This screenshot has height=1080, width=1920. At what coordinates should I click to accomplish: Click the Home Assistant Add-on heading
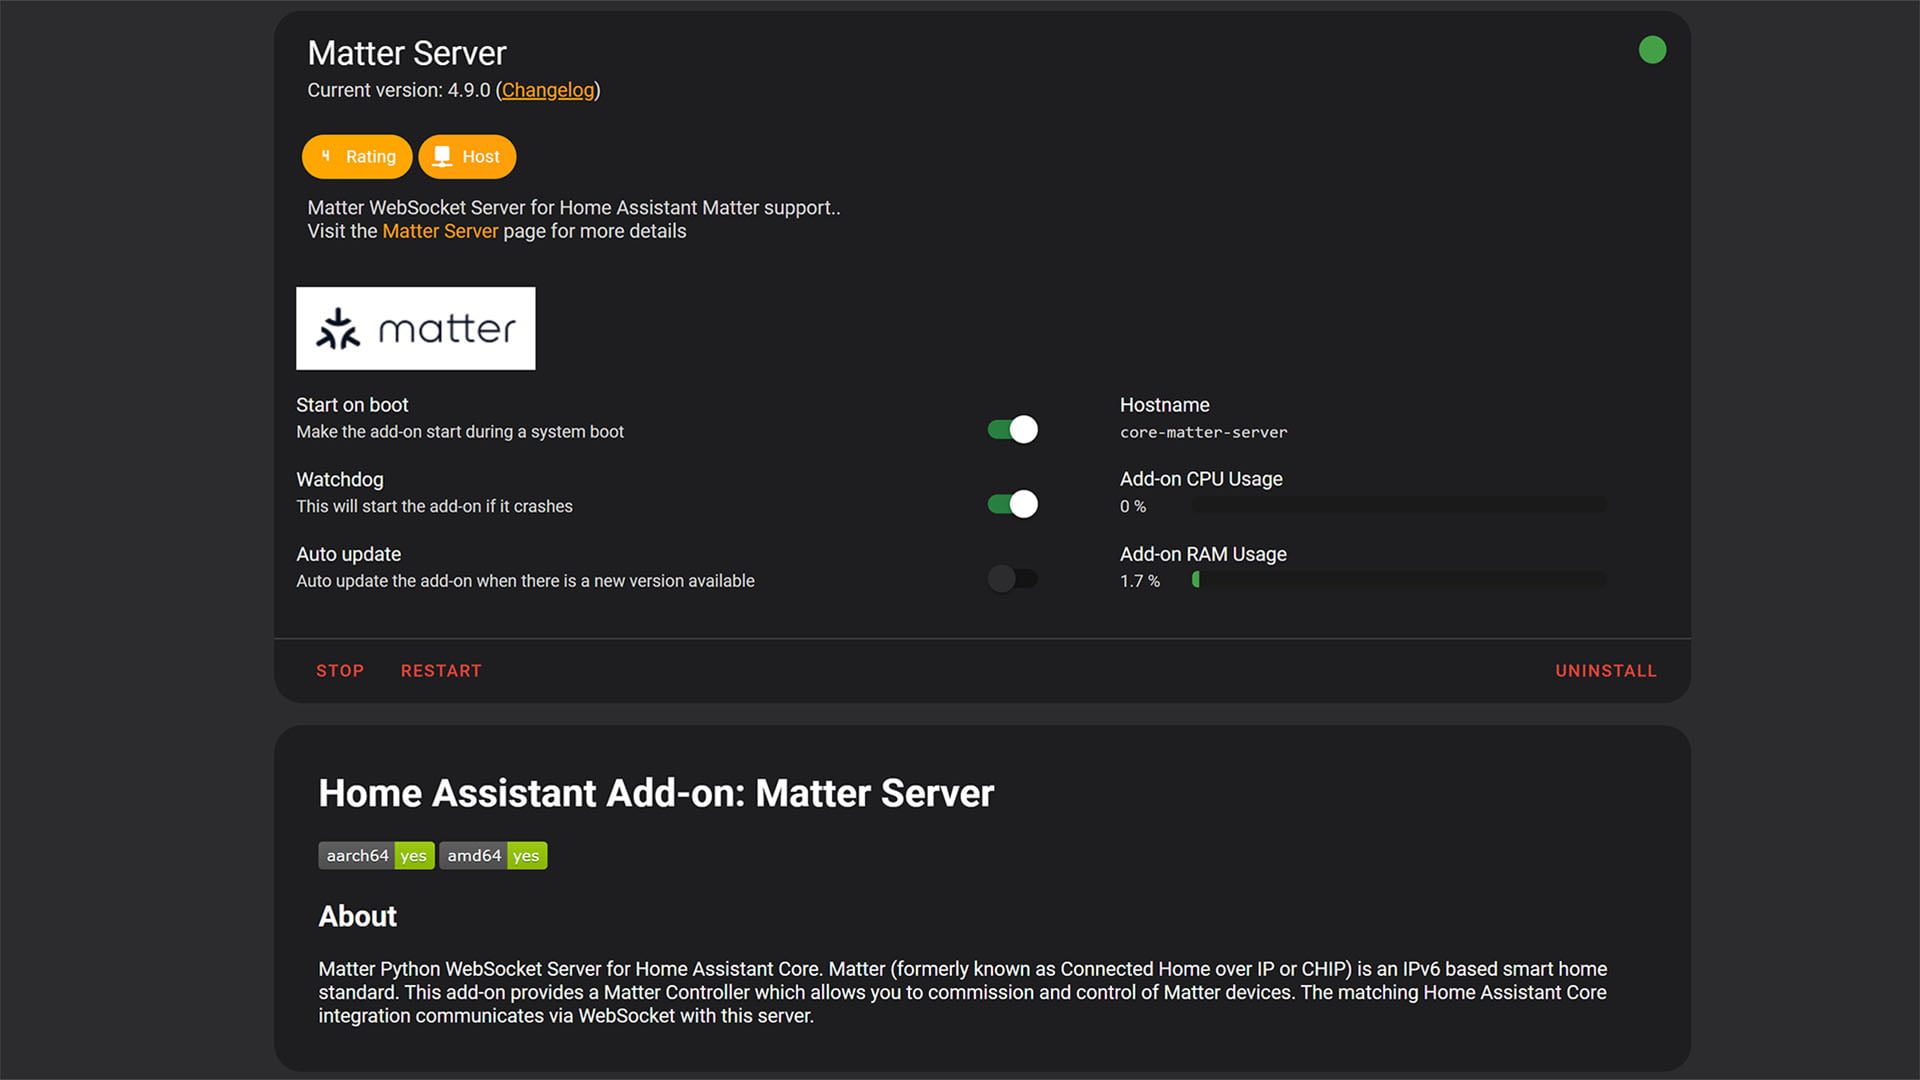(x=656, y=794)
